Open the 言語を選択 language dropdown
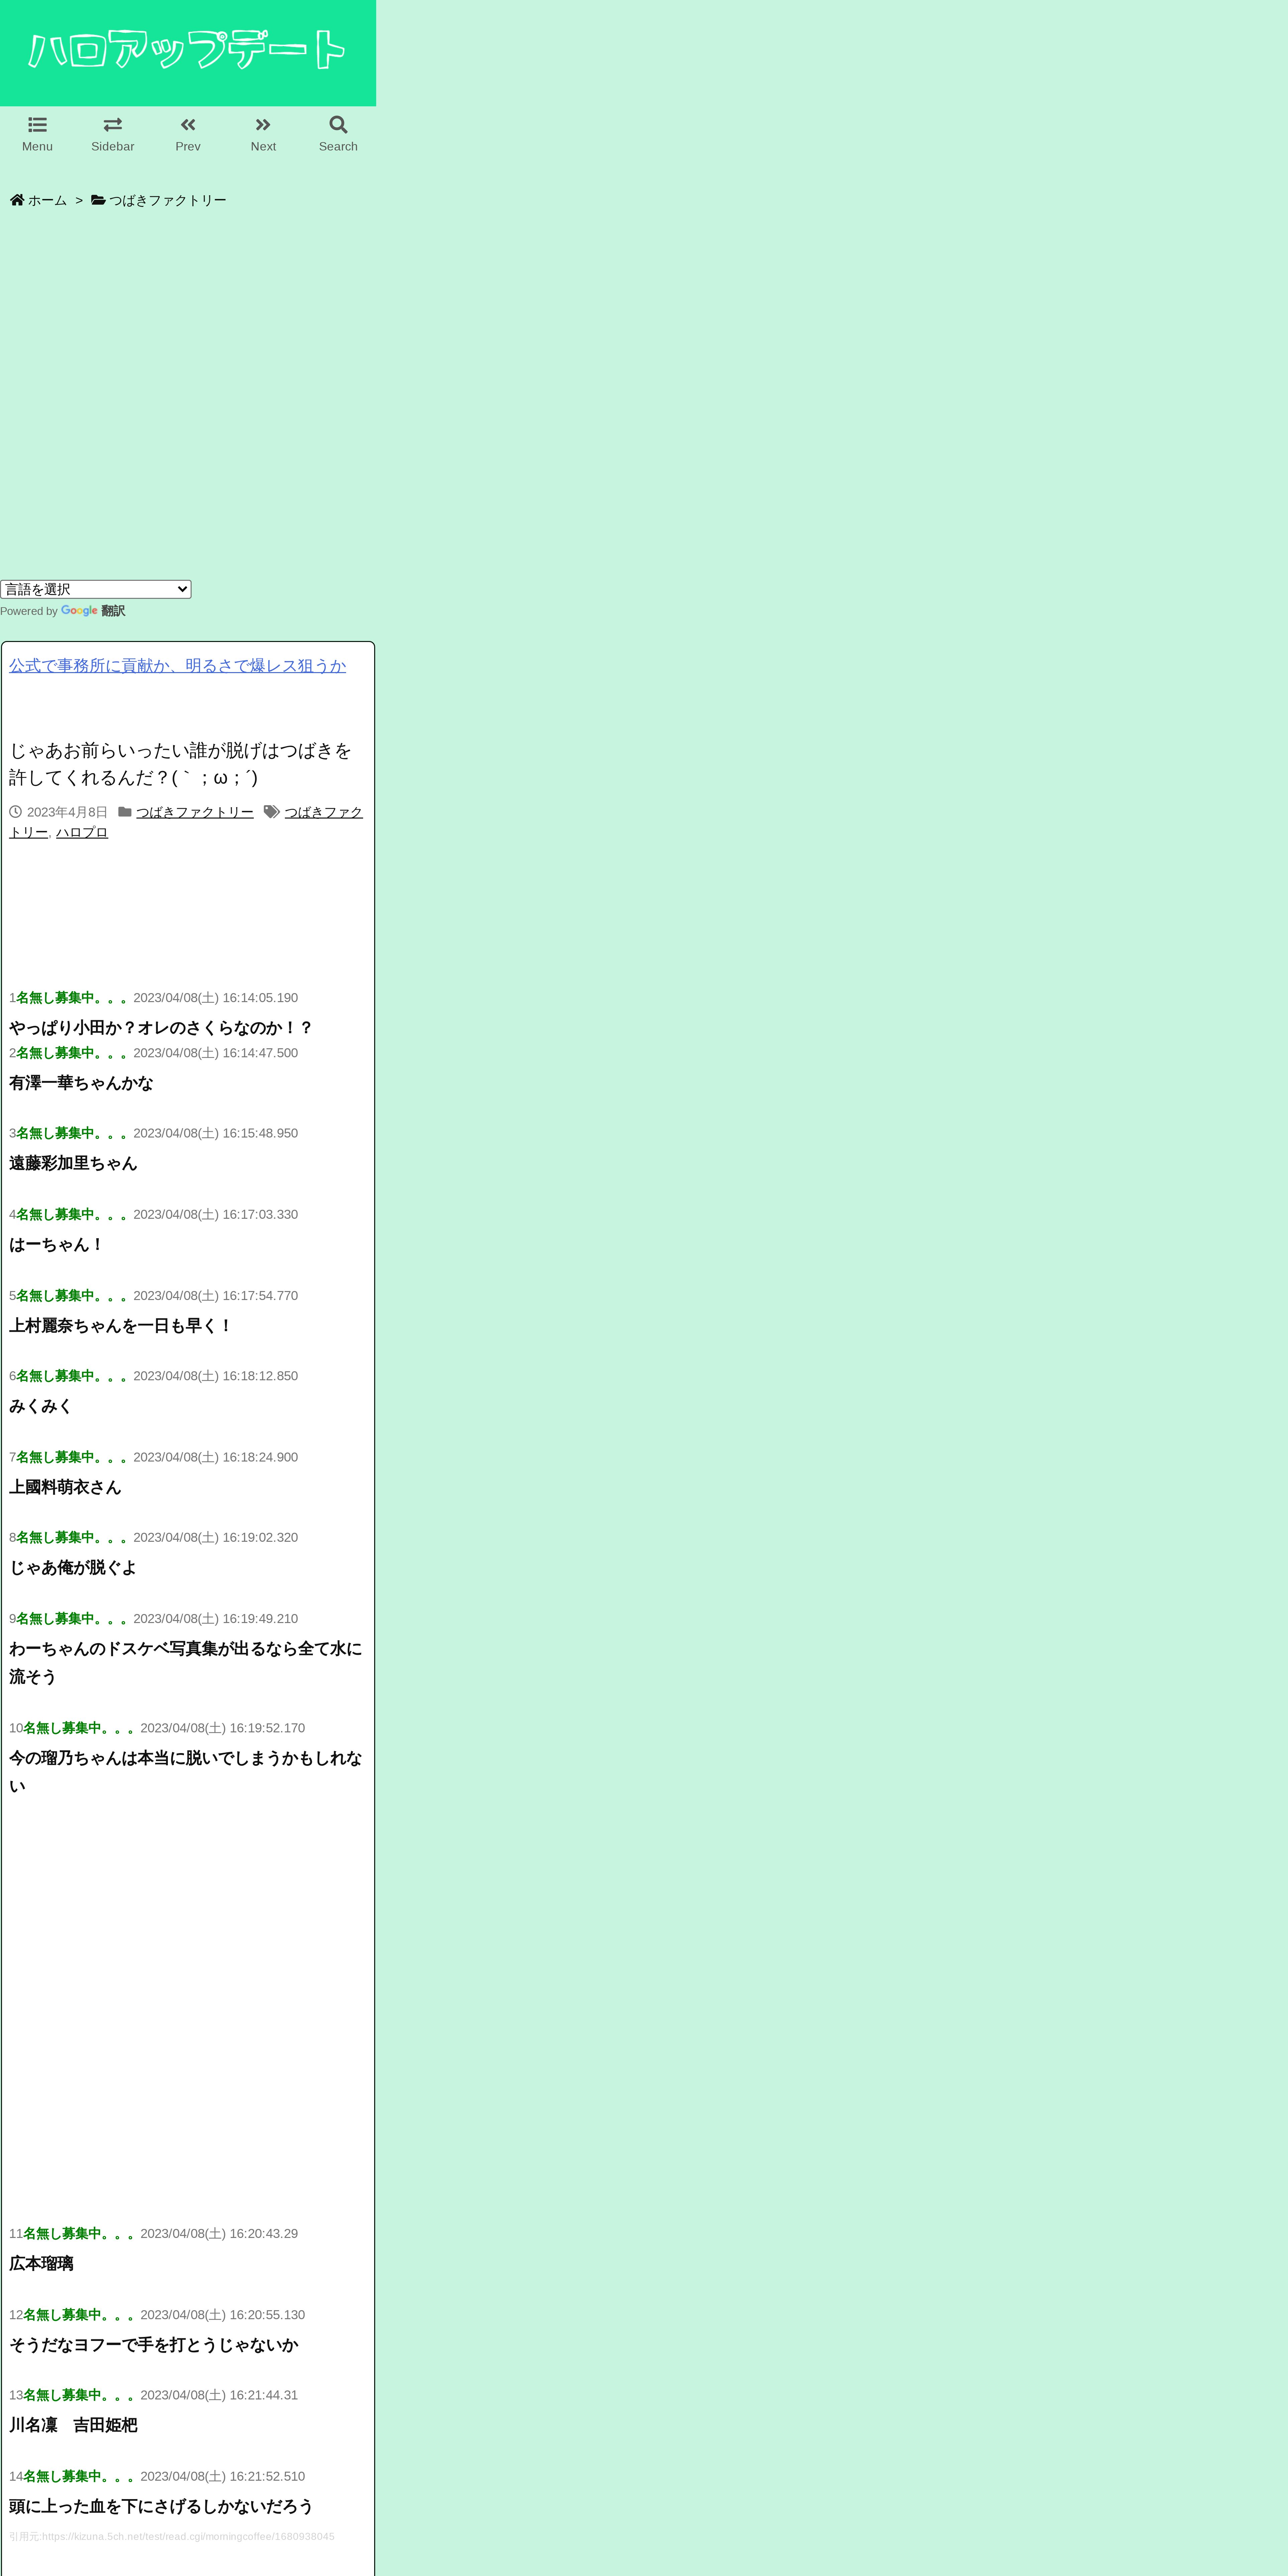 [x=96, y=589]
